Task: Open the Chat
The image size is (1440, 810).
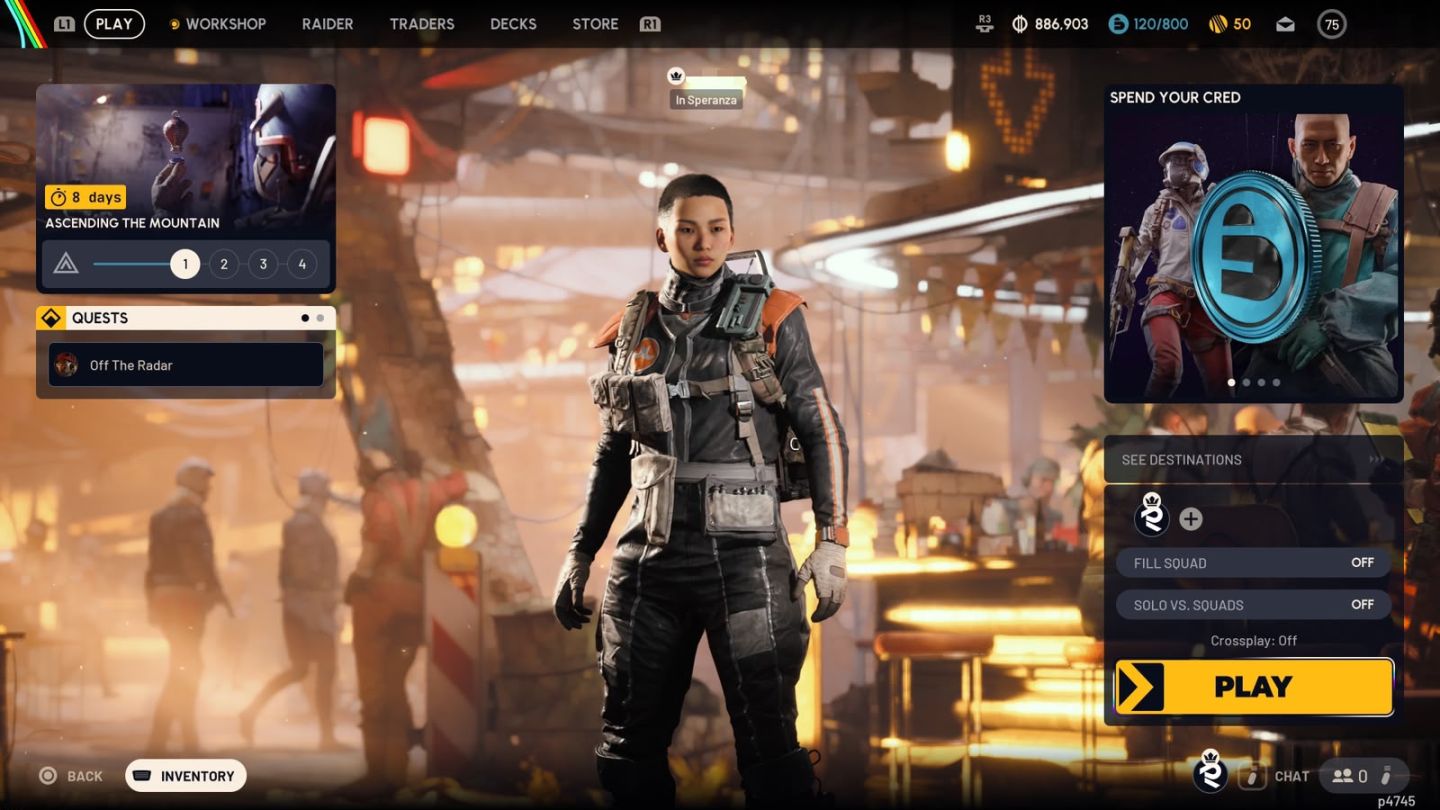Action: [1292, 776]
